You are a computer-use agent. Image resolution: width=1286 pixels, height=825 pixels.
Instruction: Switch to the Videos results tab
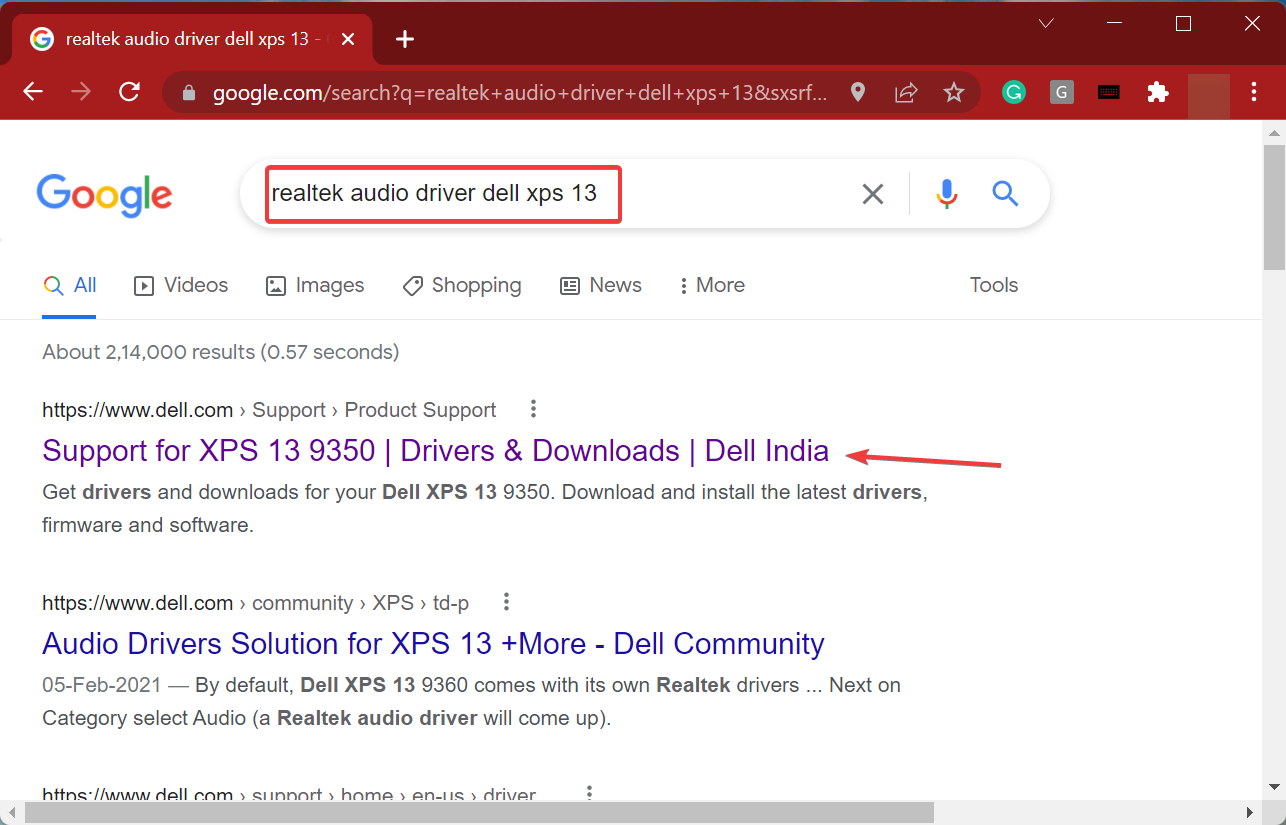(181, 285)
